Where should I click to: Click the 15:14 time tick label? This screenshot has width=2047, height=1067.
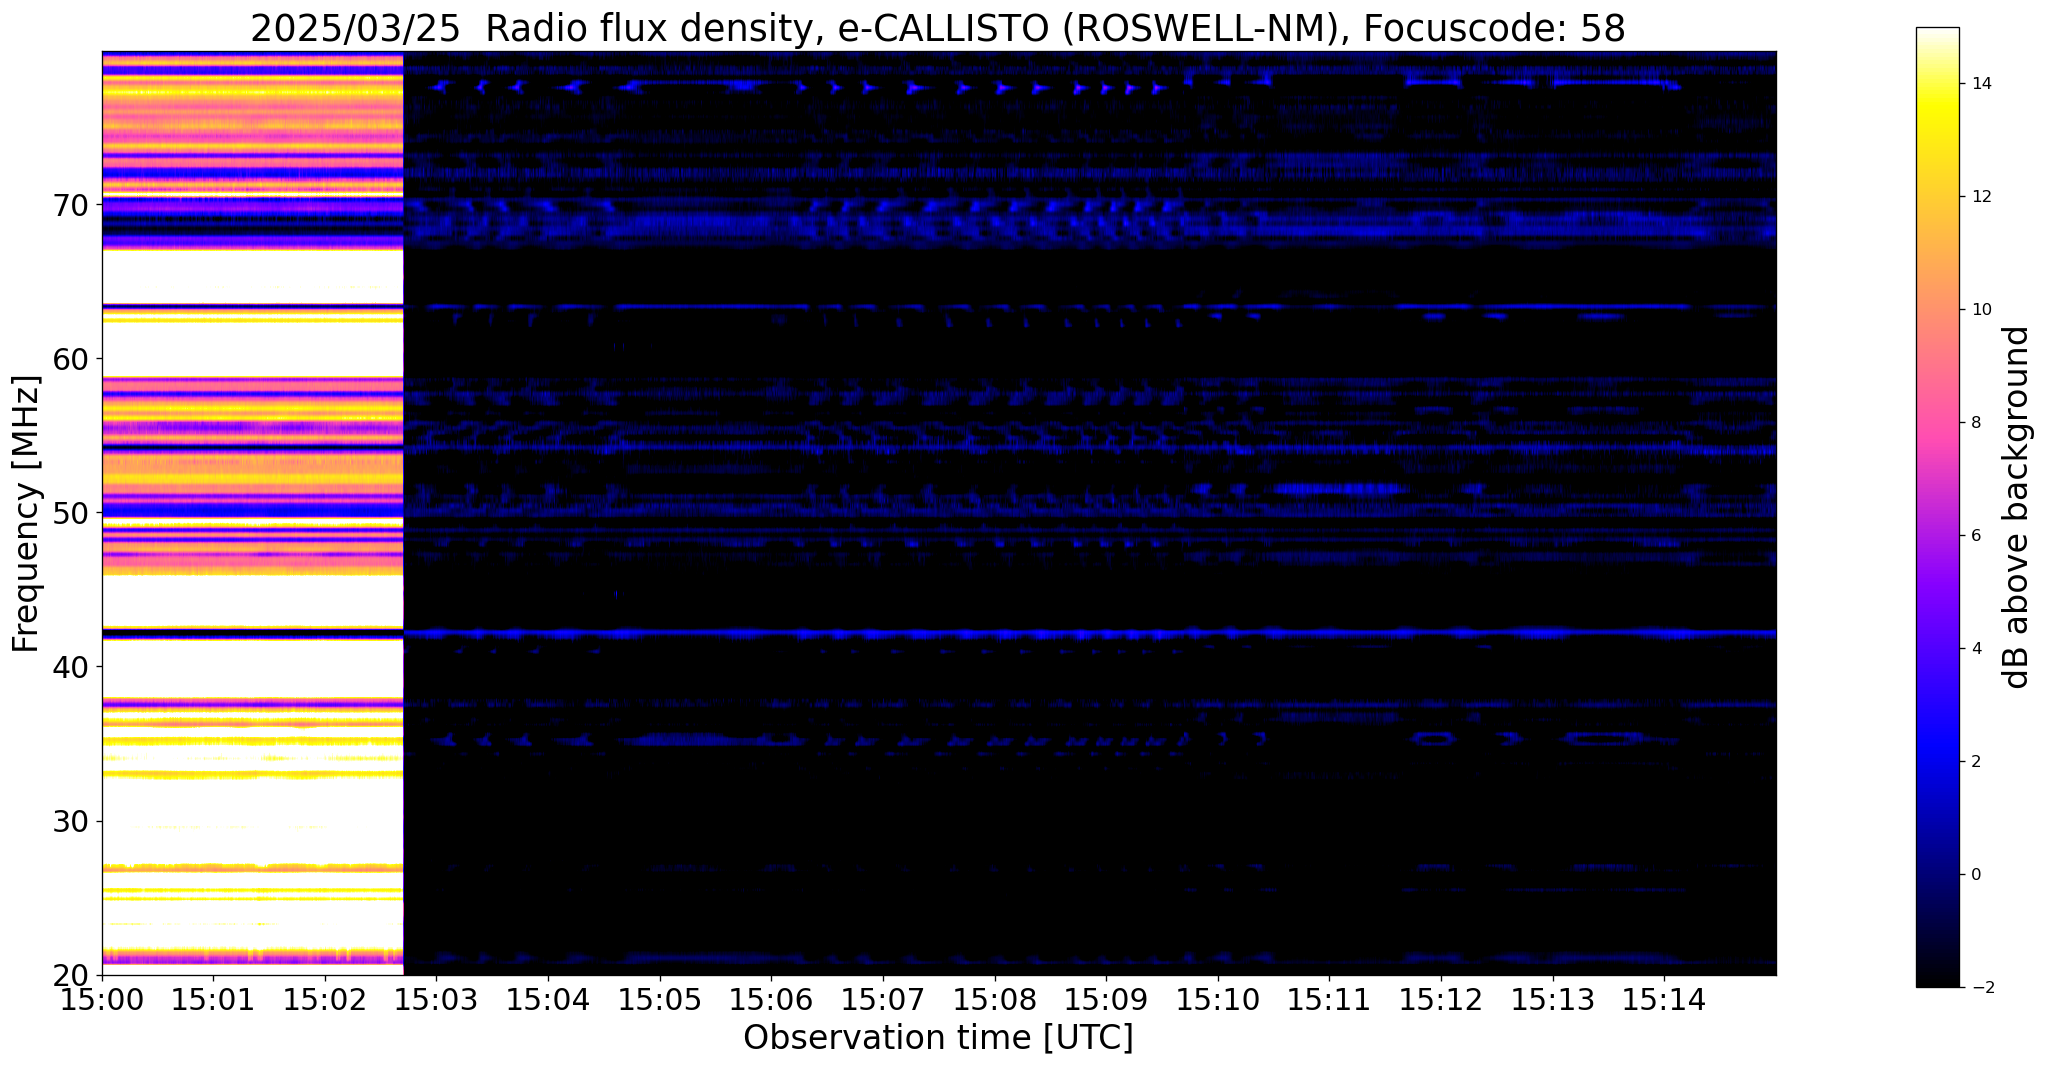pos(1664,998)
